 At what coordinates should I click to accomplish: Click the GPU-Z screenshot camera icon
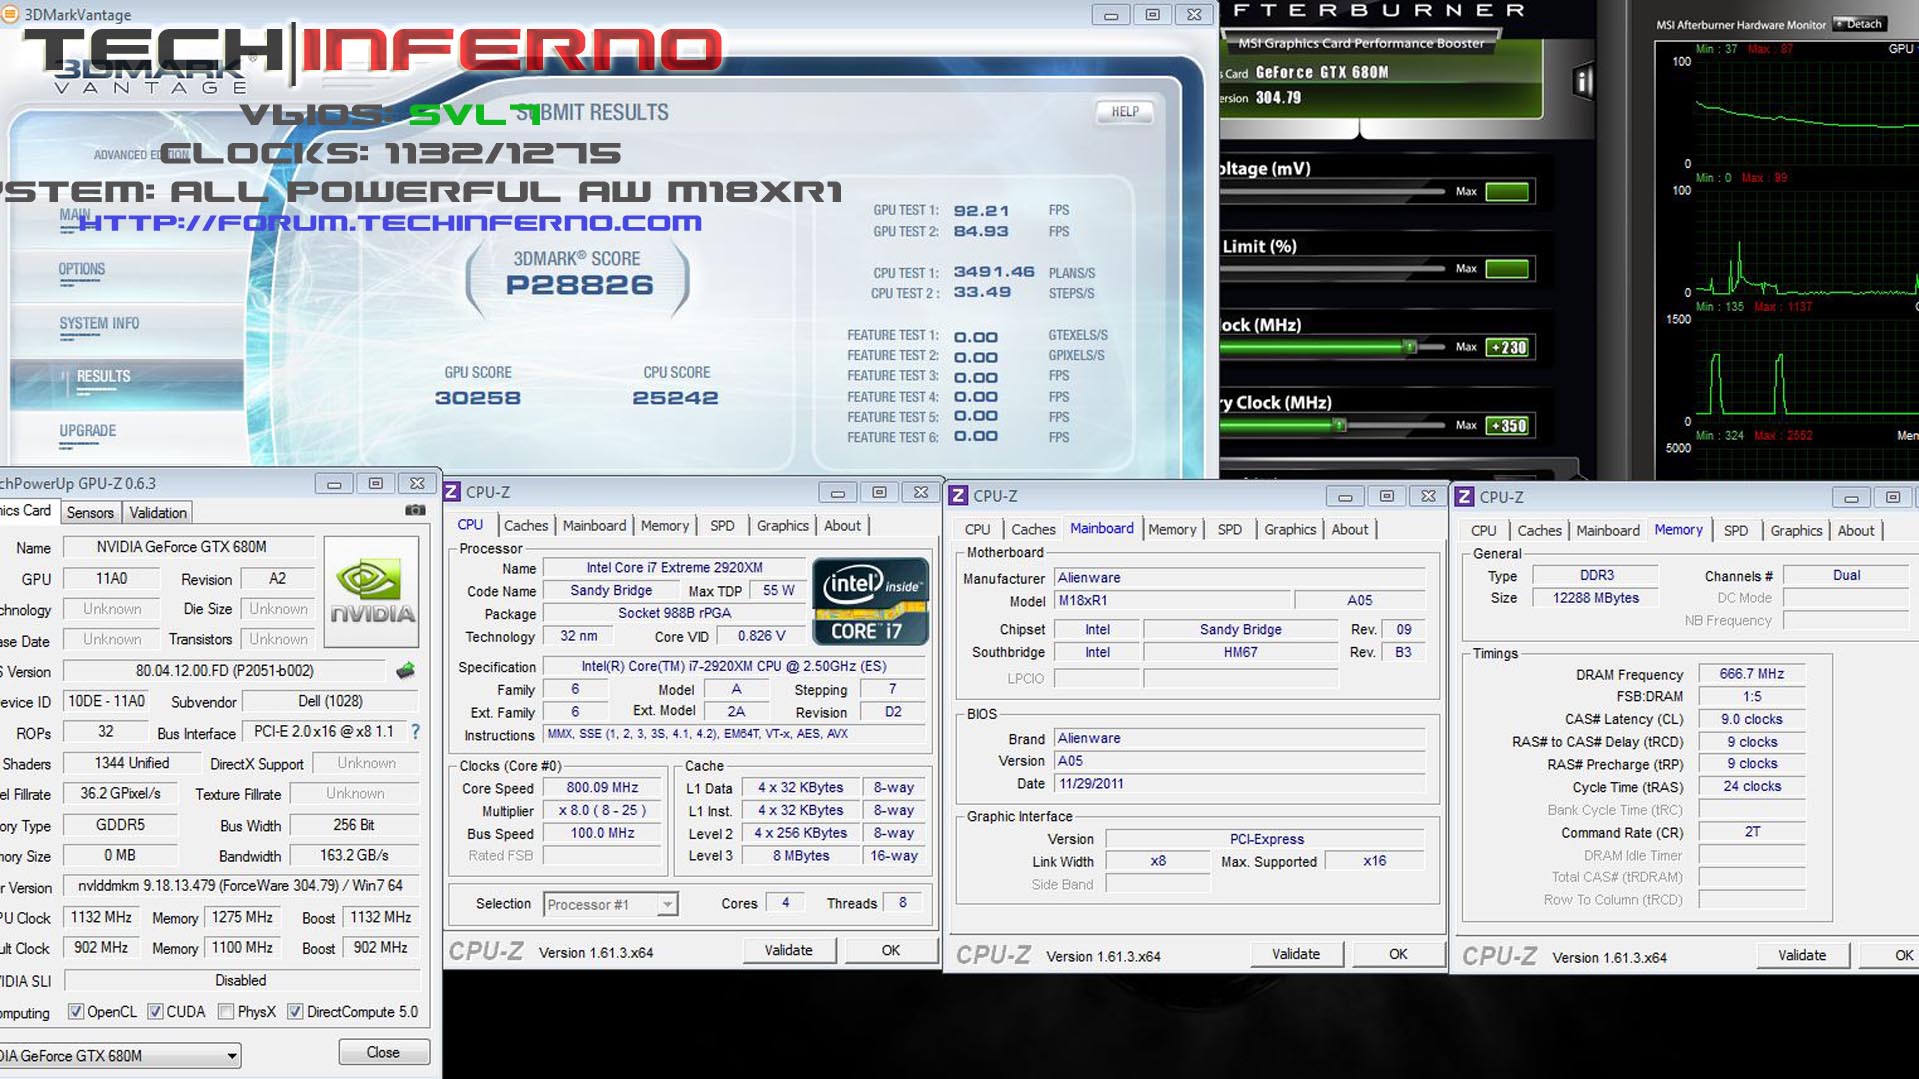coord(415,510)
